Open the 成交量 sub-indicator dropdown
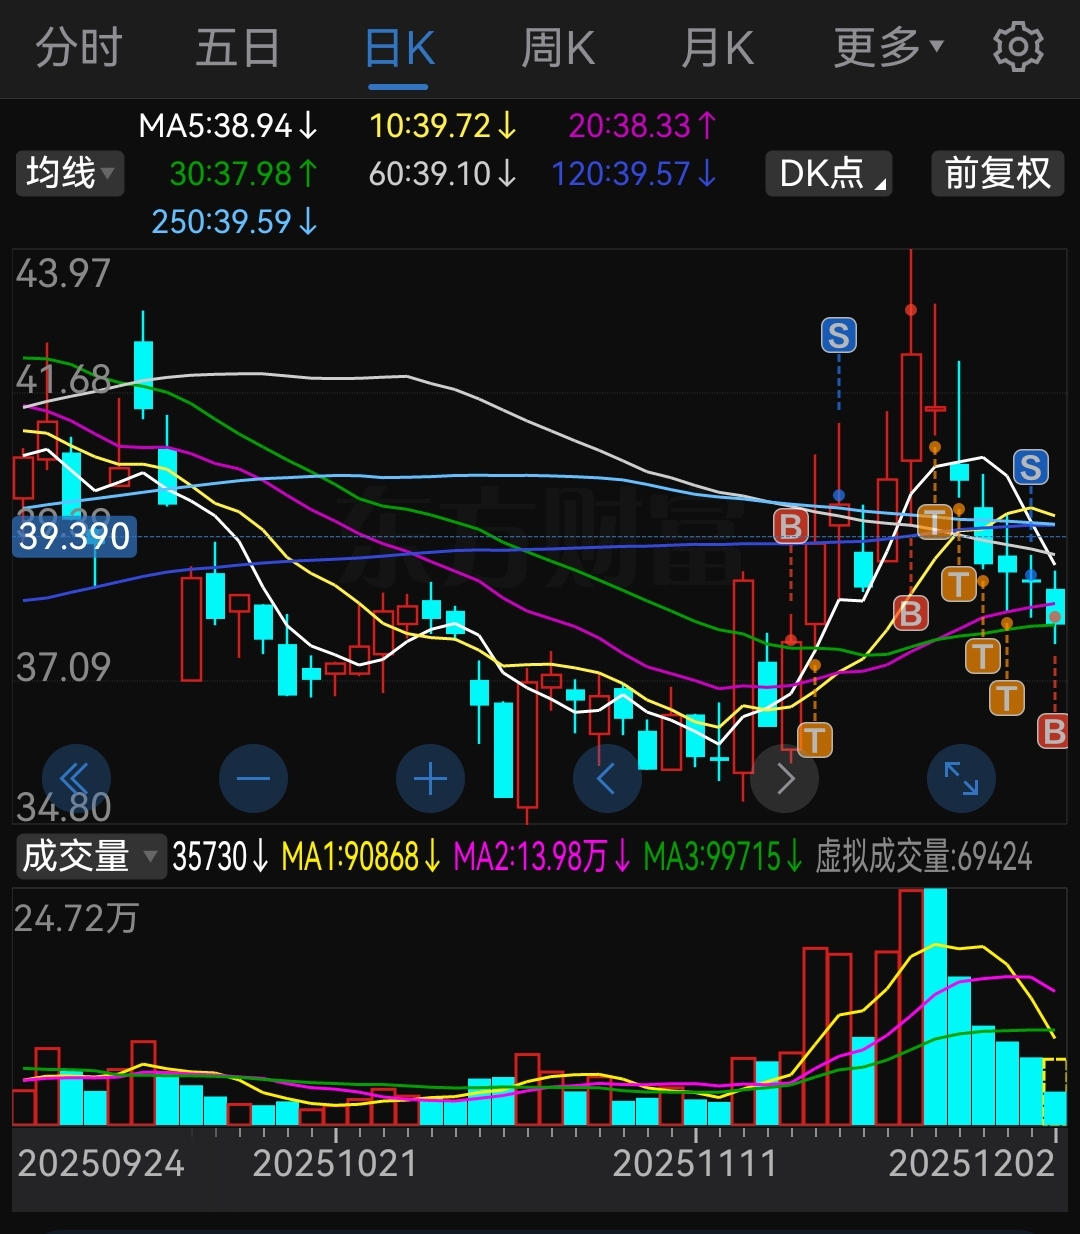1080x1234 pixels. (90, 857)
